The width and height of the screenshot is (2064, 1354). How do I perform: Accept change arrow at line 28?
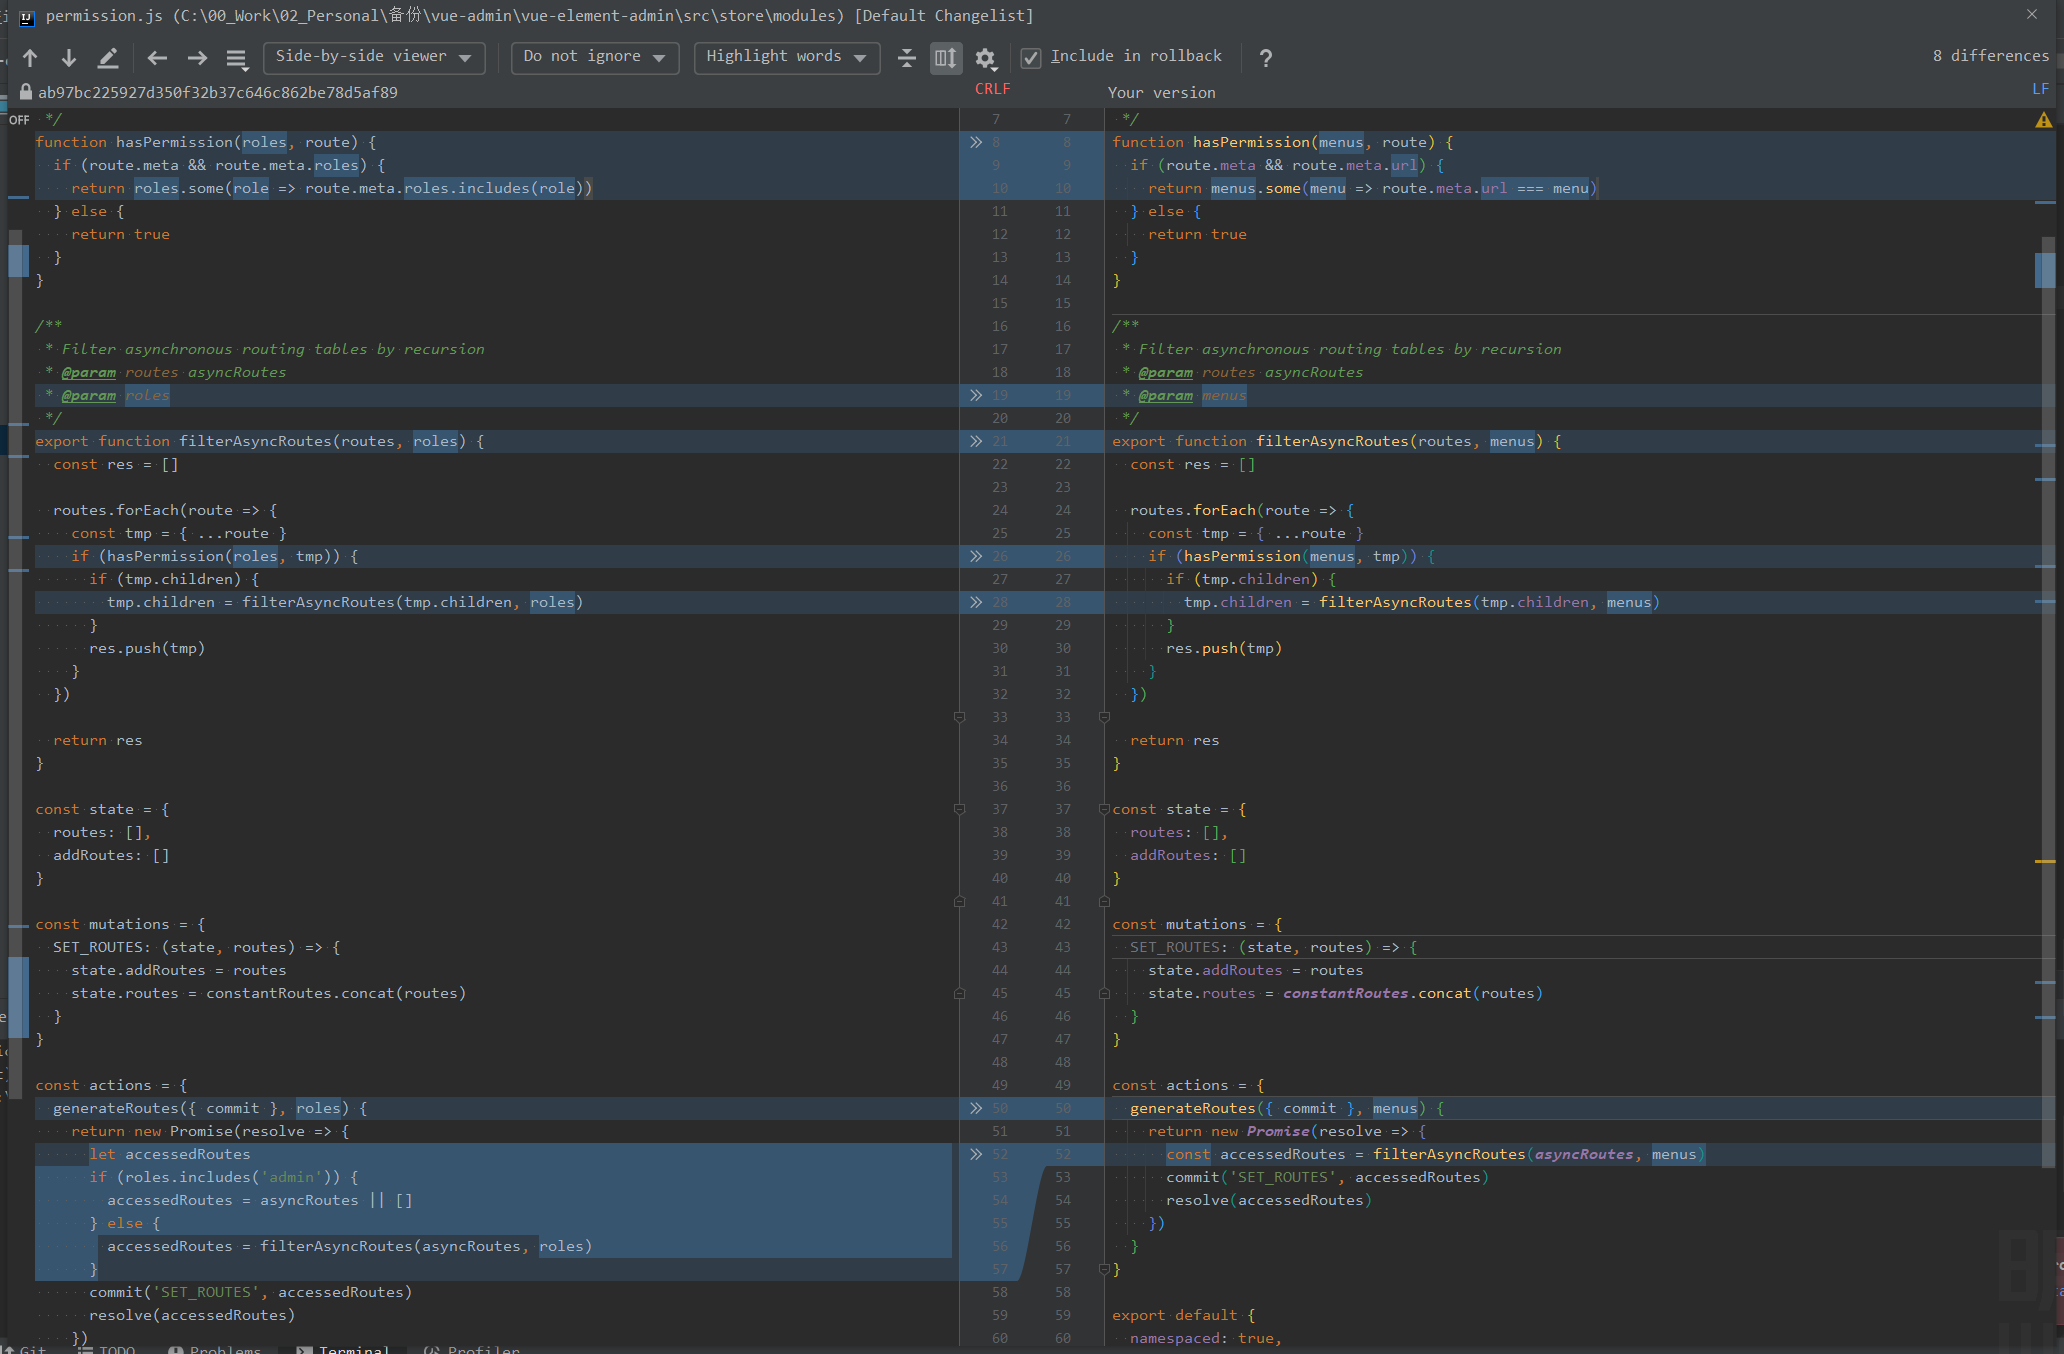tap(976, 602)
